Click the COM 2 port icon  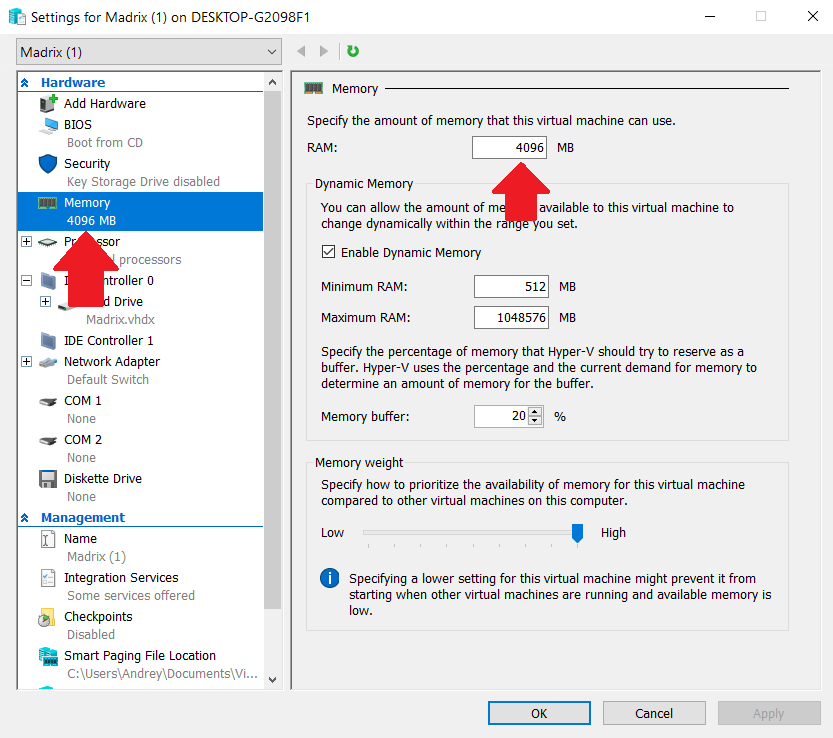[x=48, y=440]
